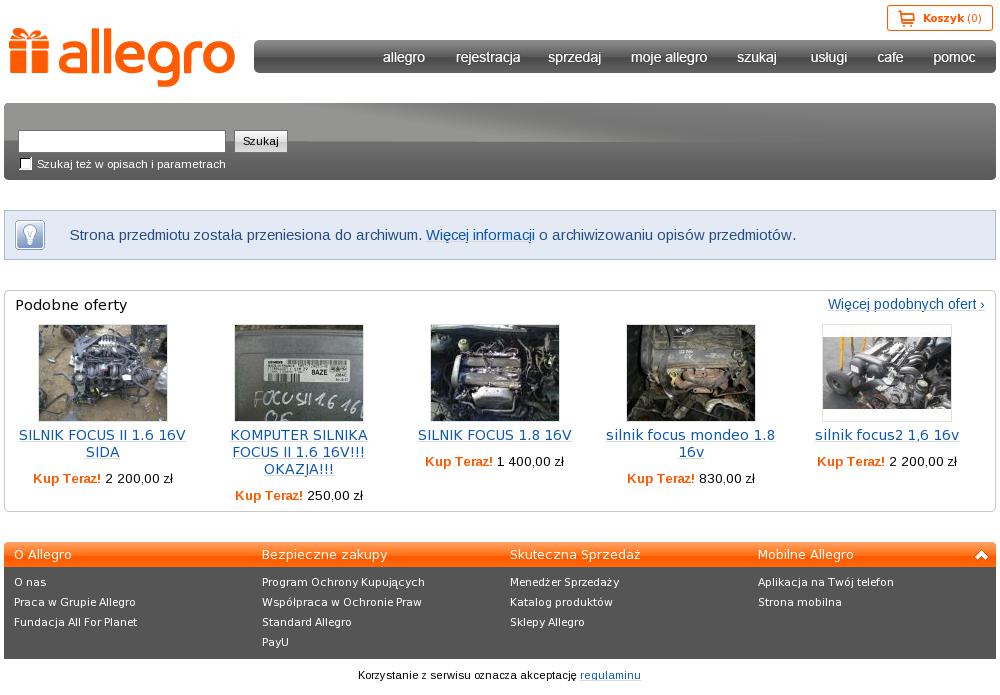
Task: Click 'silnik focus mondeo 1.8 16v' title link
Action: tap(690, 444)
